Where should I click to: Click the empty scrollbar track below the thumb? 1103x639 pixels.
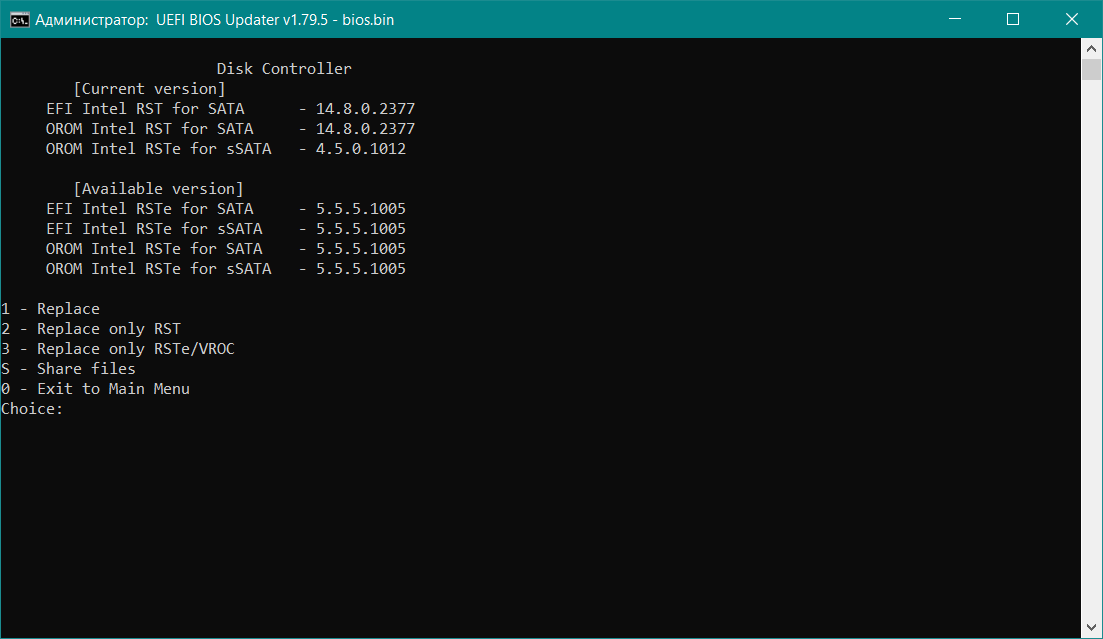[1091, 350]
